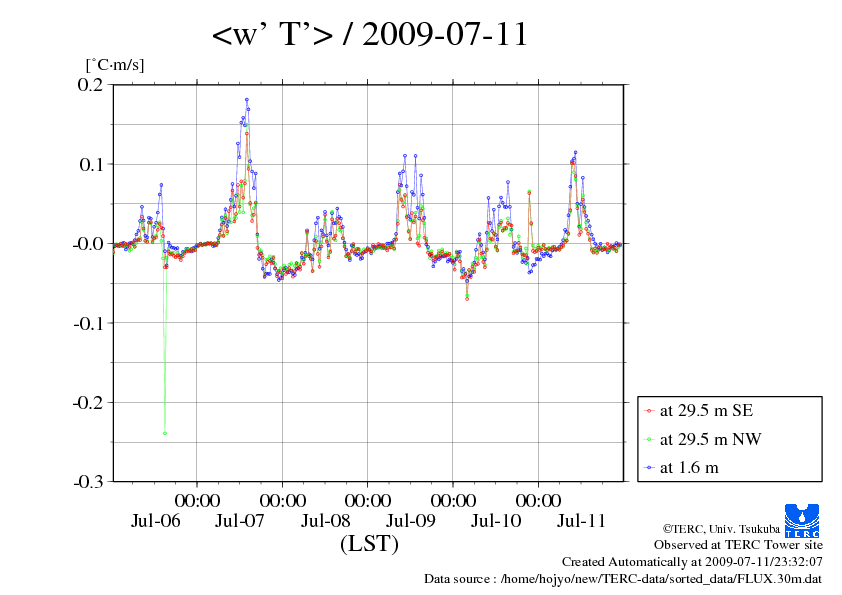
Task: Click the blue marker for 1.6 m
Action: pos(649,468)
